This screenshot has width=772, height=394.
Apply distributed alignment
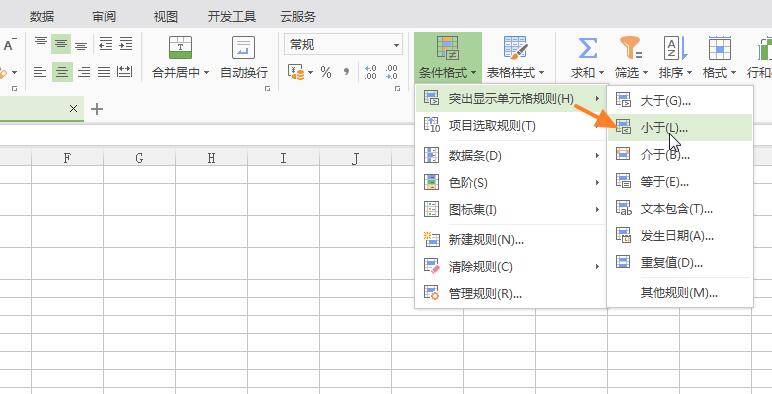tap(125, 72)
